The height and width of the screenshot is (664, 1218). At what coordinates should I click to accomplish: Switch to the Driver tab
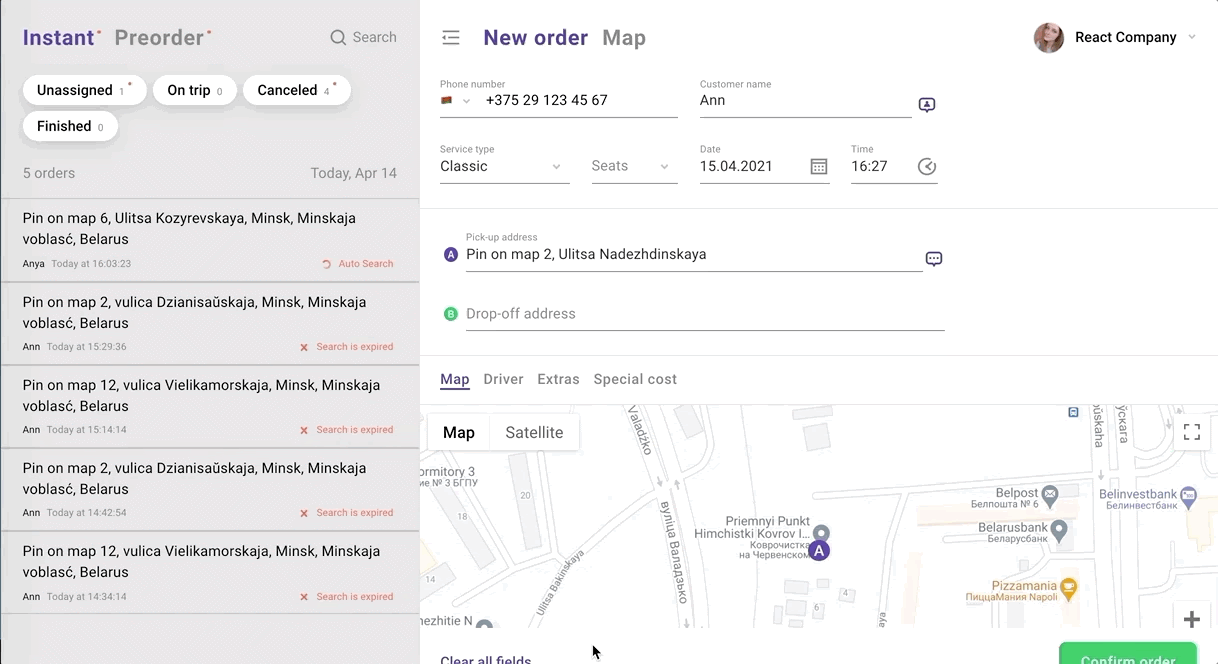(x=503, y=379)
